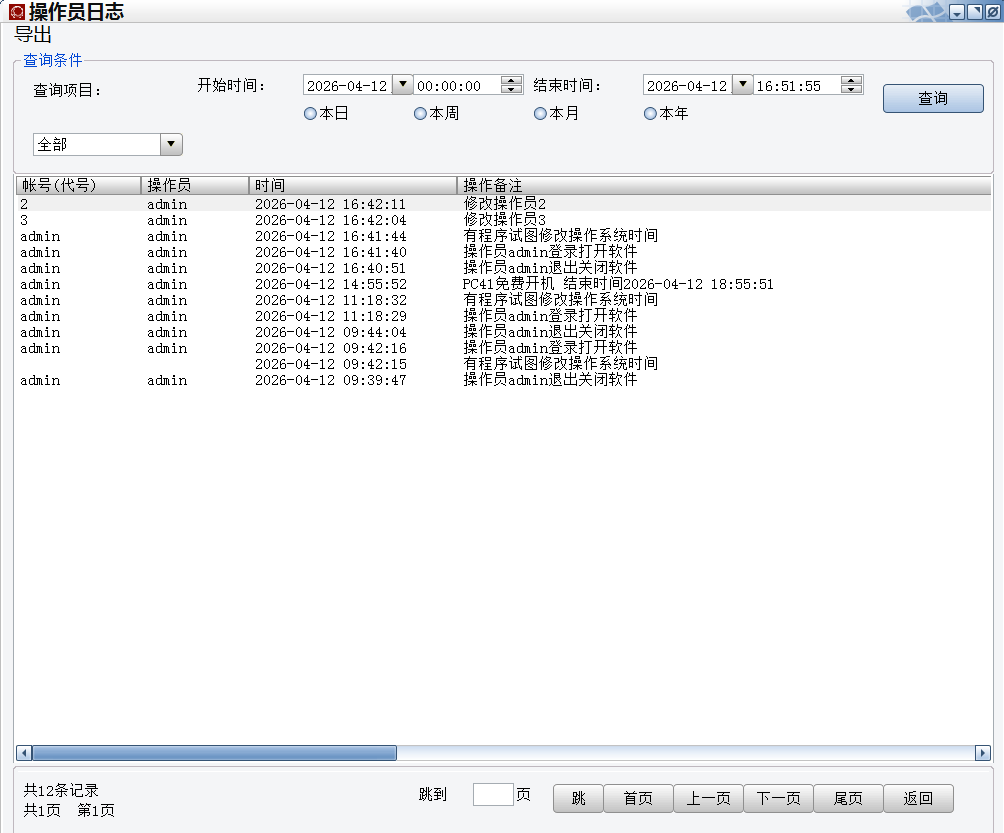Screen dimensions: 1004x833
Task: Increase the start time using the up spinner
Action: pyautogui.click(x=512, y=81)
